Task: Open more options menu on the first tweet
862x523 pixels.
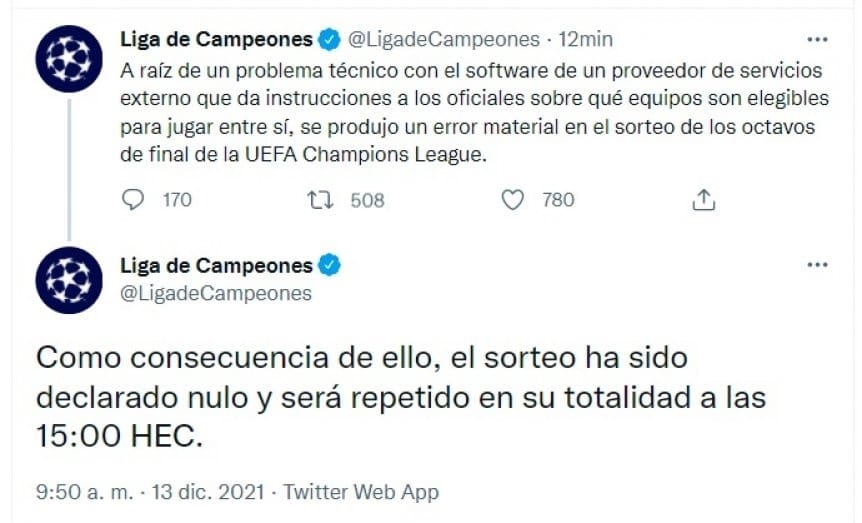Action: tap(817, 39)
